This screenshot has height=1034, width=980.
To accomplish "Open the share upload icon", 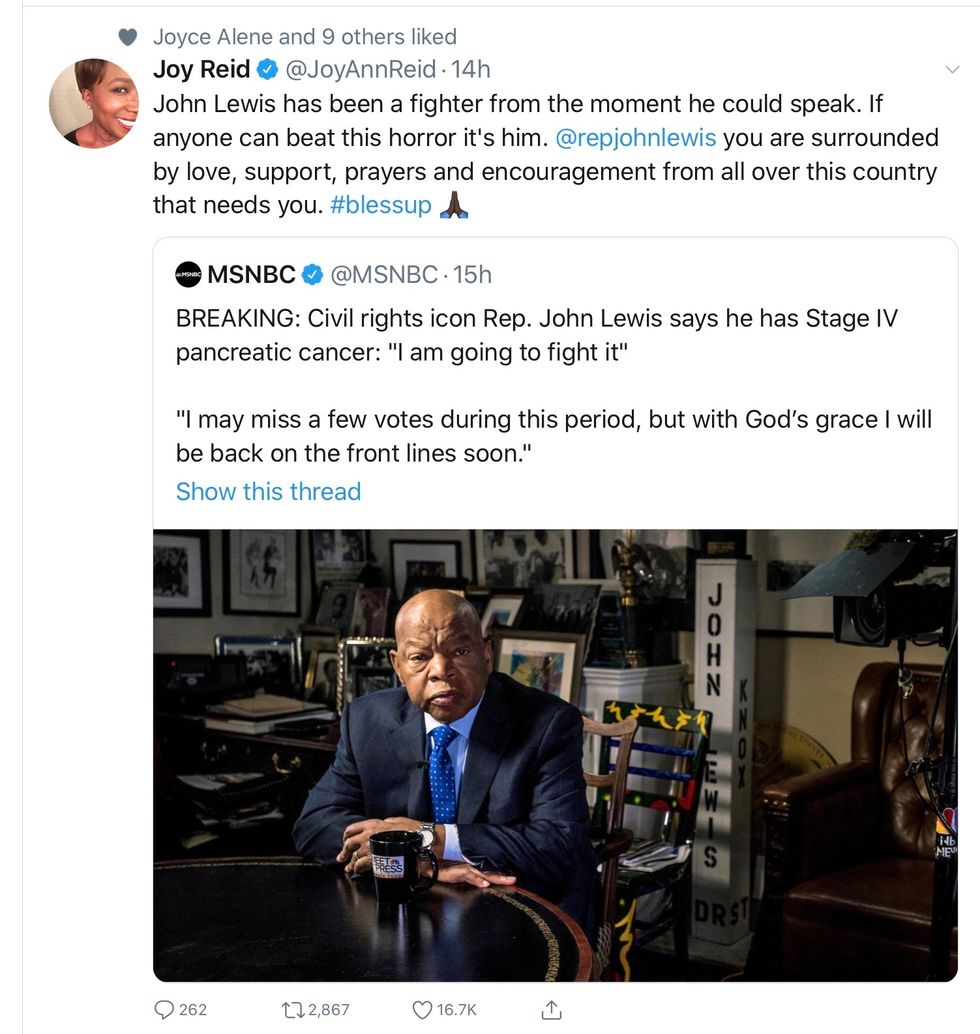I will tap(550, 1009).
